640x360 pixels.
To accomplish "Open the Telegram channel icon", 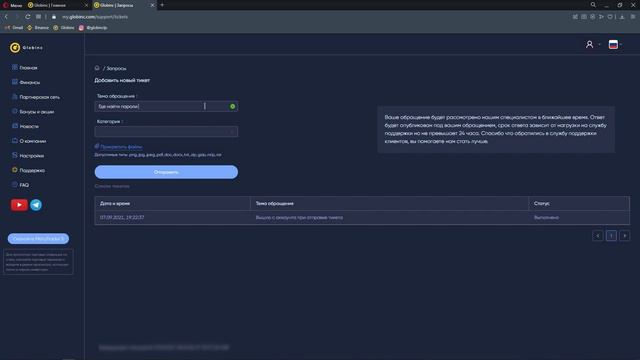I will [36, 205].
